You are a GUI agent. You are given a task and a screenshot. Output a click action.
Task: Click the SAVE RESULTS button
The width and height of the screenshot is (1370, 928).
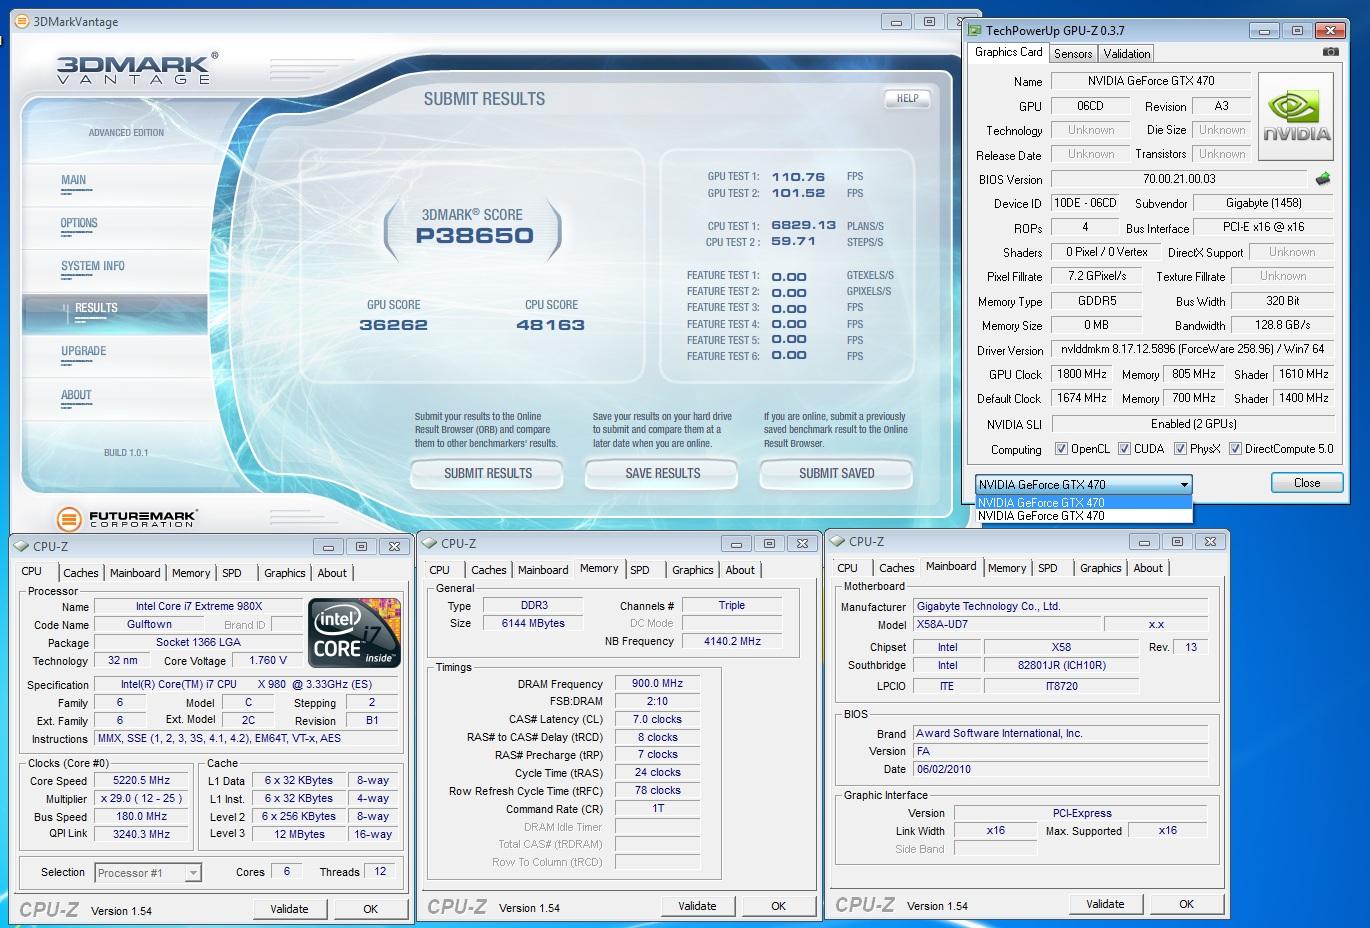pyautogui.click(x=663, y=474)
